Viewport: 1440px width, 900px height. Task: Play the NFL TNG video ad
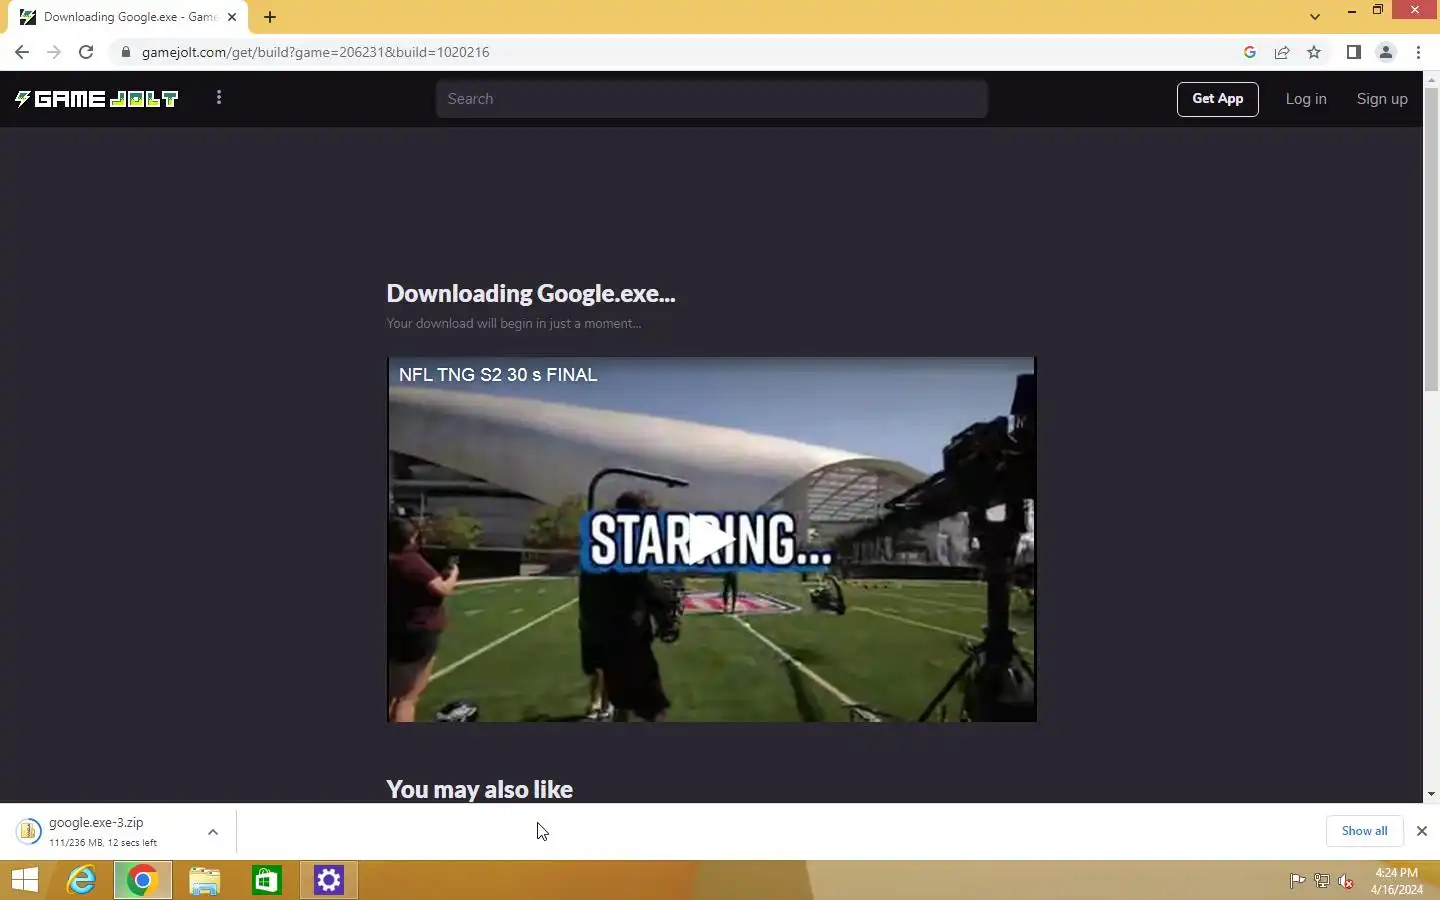coord(711,539)
